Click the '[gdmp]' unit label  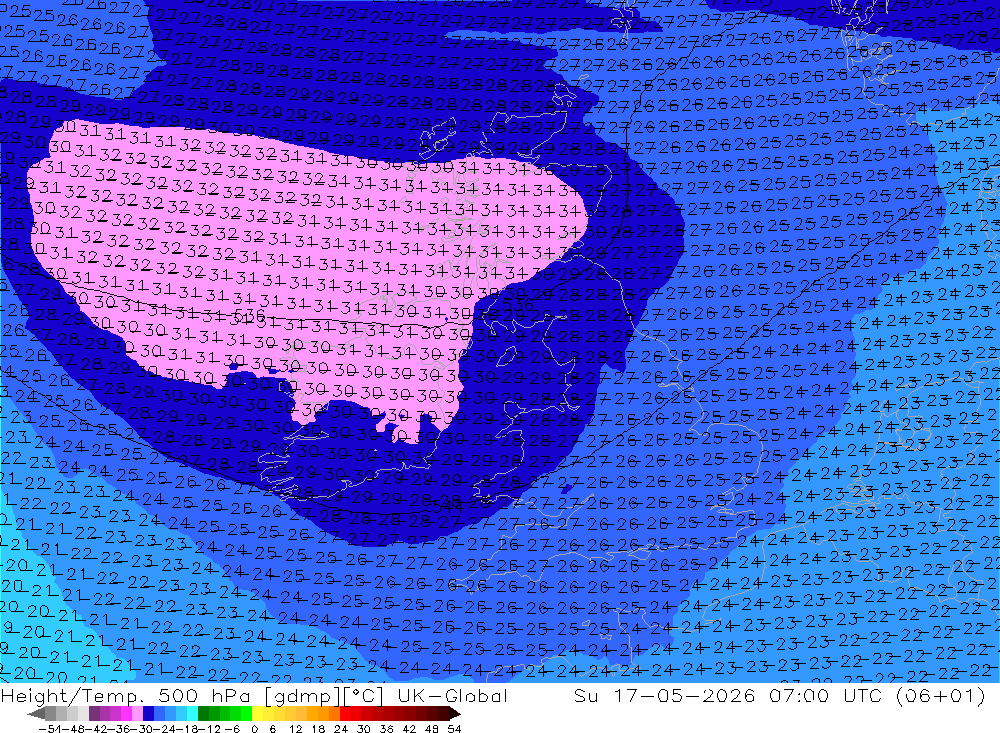(300, 696)
